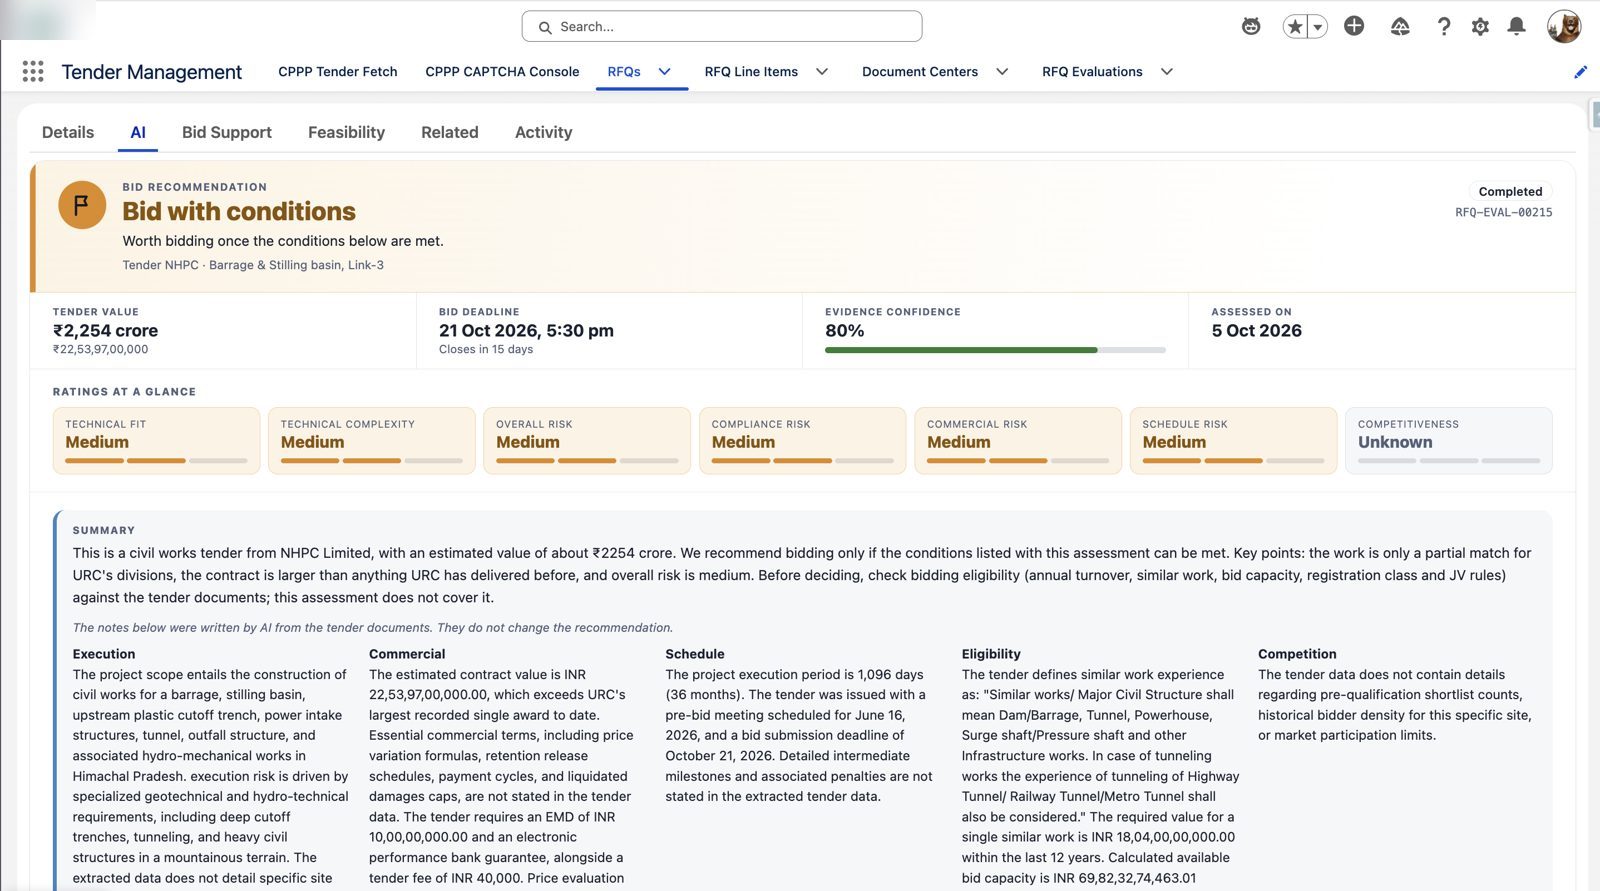This screenshot has width=1600, height=891.
Task: Expand the RFQ Line Items dropdown chevron
Action: pos(822,71)
